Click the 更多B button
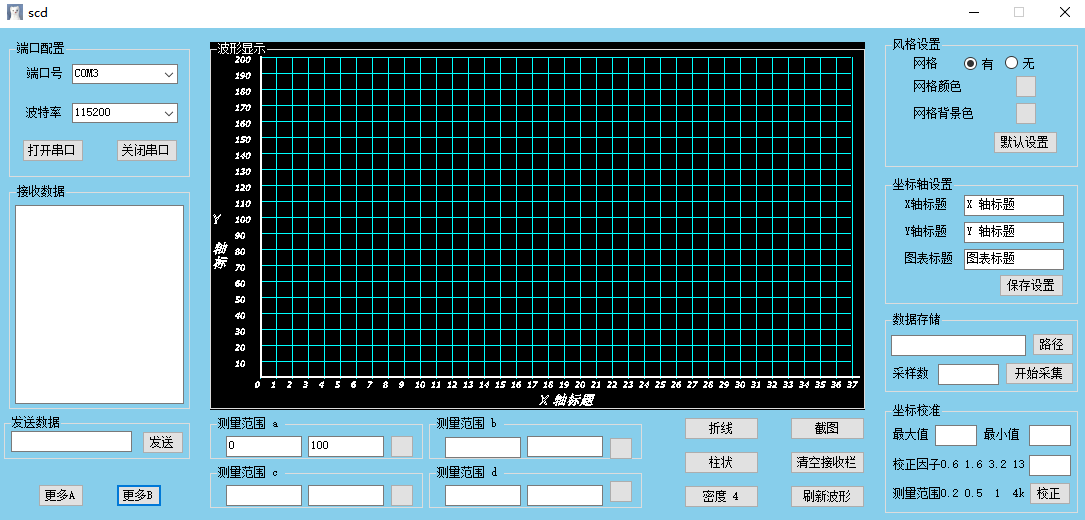Viewport: 1085px width, 520px height. tap(139, 496)
